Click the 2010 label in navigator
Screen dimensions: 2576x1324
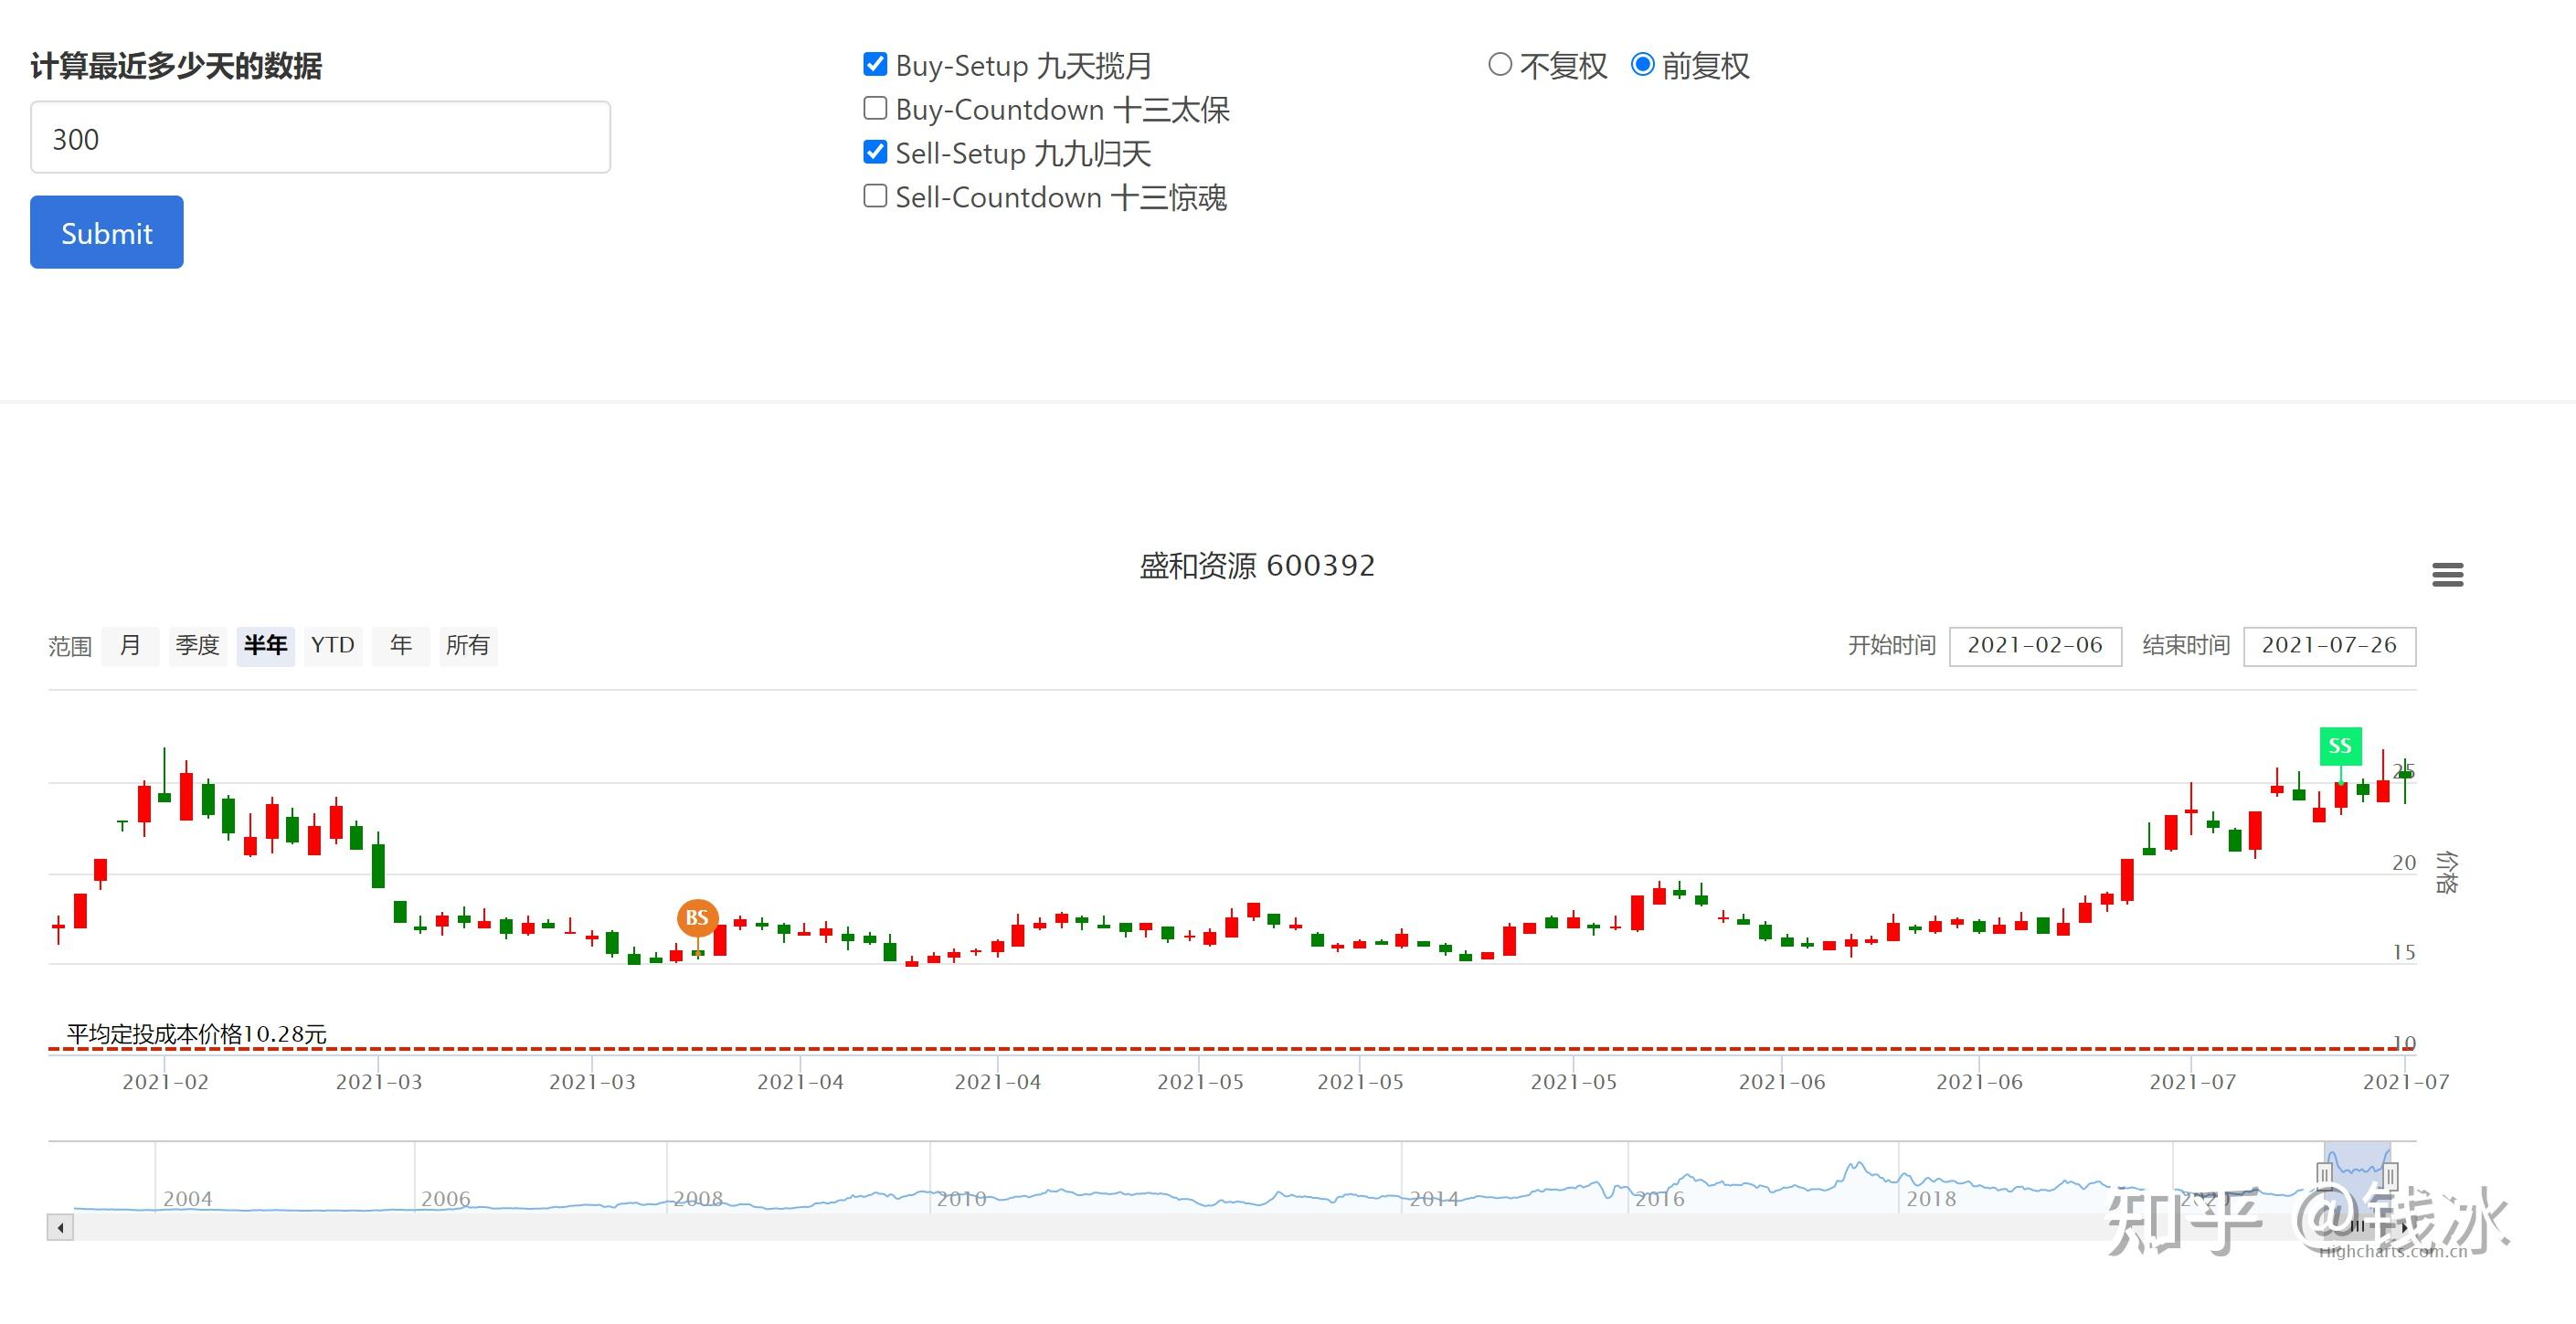961,1199
